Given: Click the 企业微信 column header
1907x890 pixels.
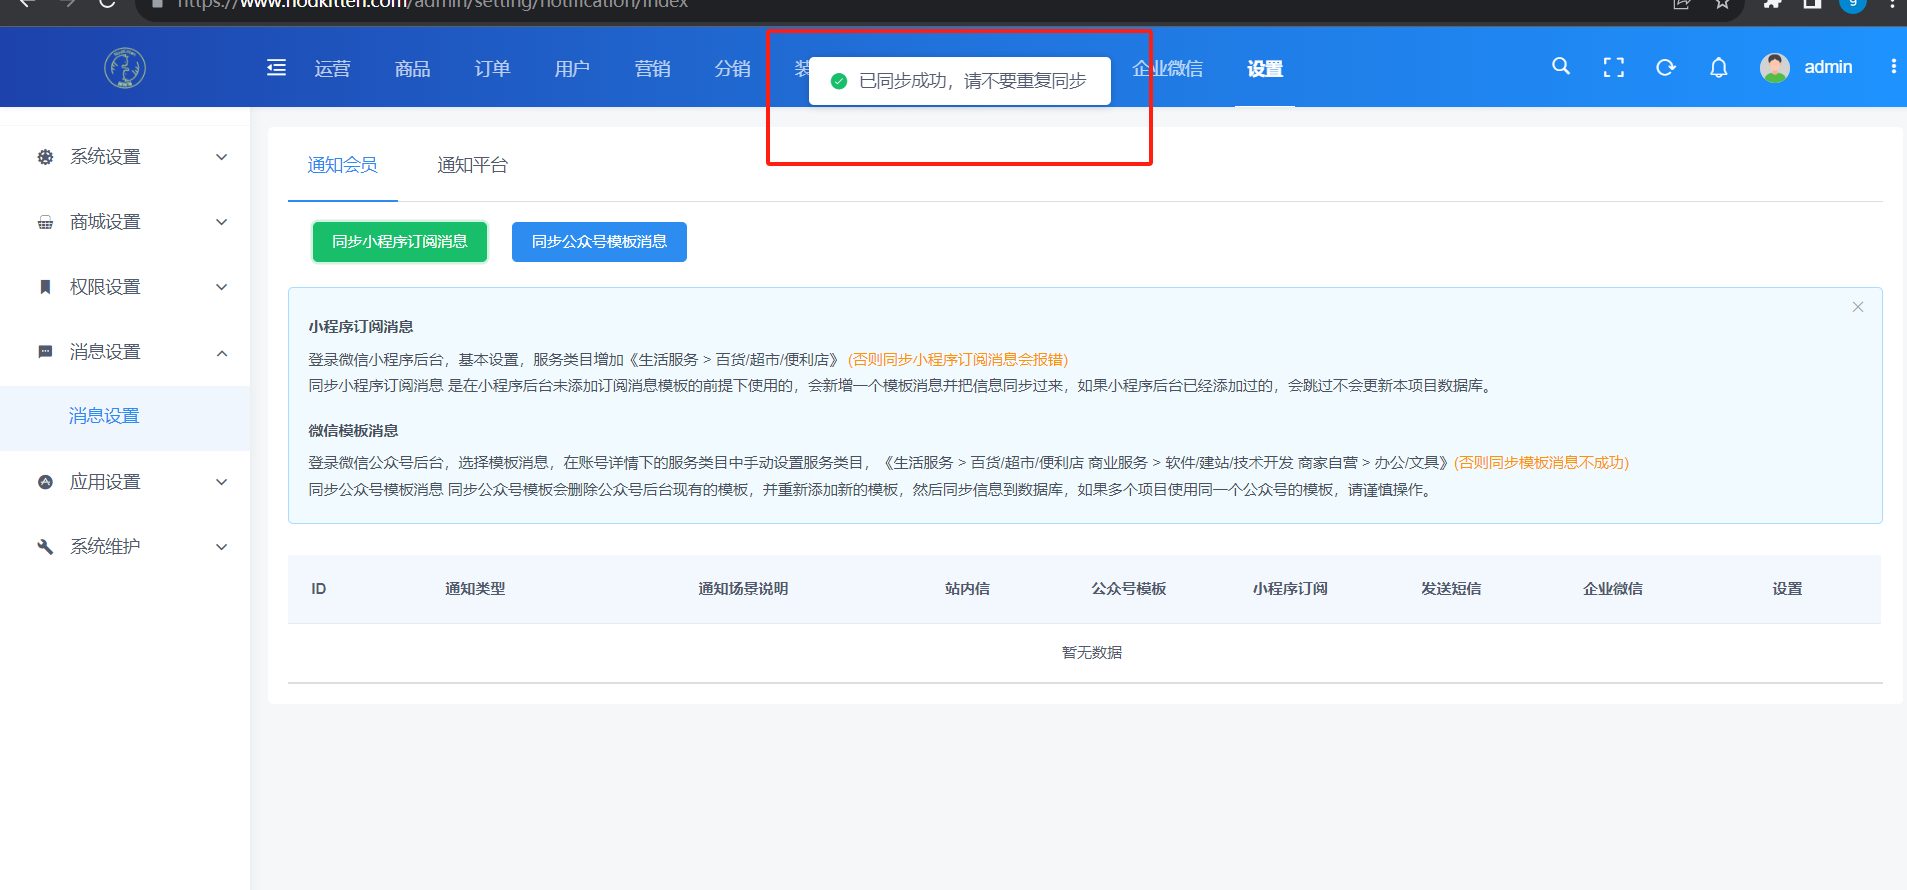Looking at the screenshot, I should point(1613,589).
